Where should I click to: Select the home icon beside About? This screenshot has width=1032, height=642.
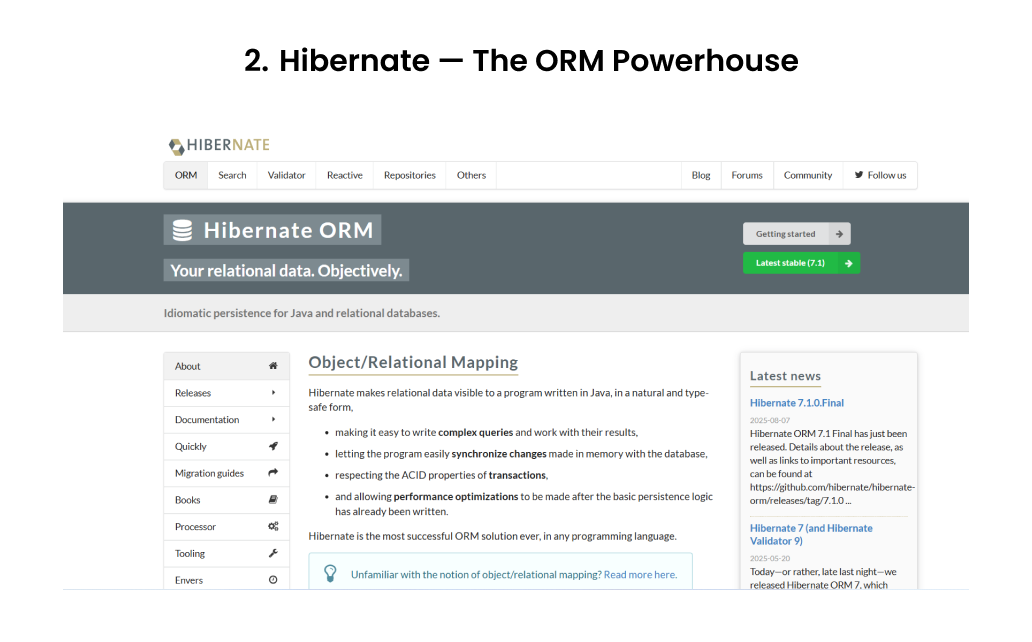click(272, 366)
